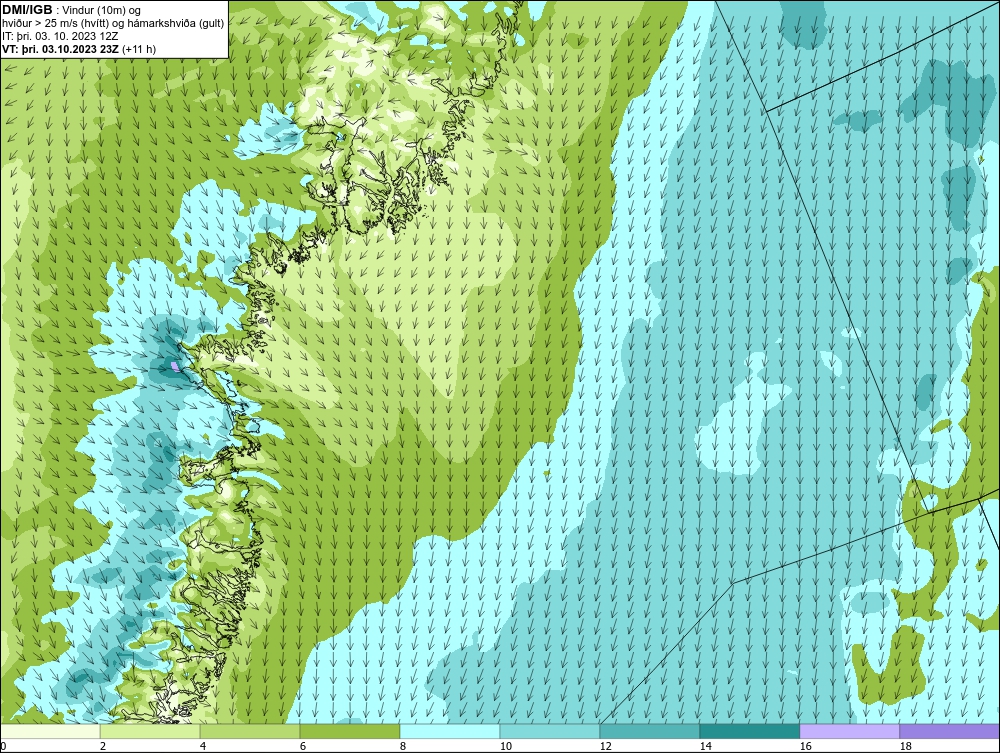Screen dimensions: 1000x753
Task: Click the legend scale label 18
Action: 906,746
